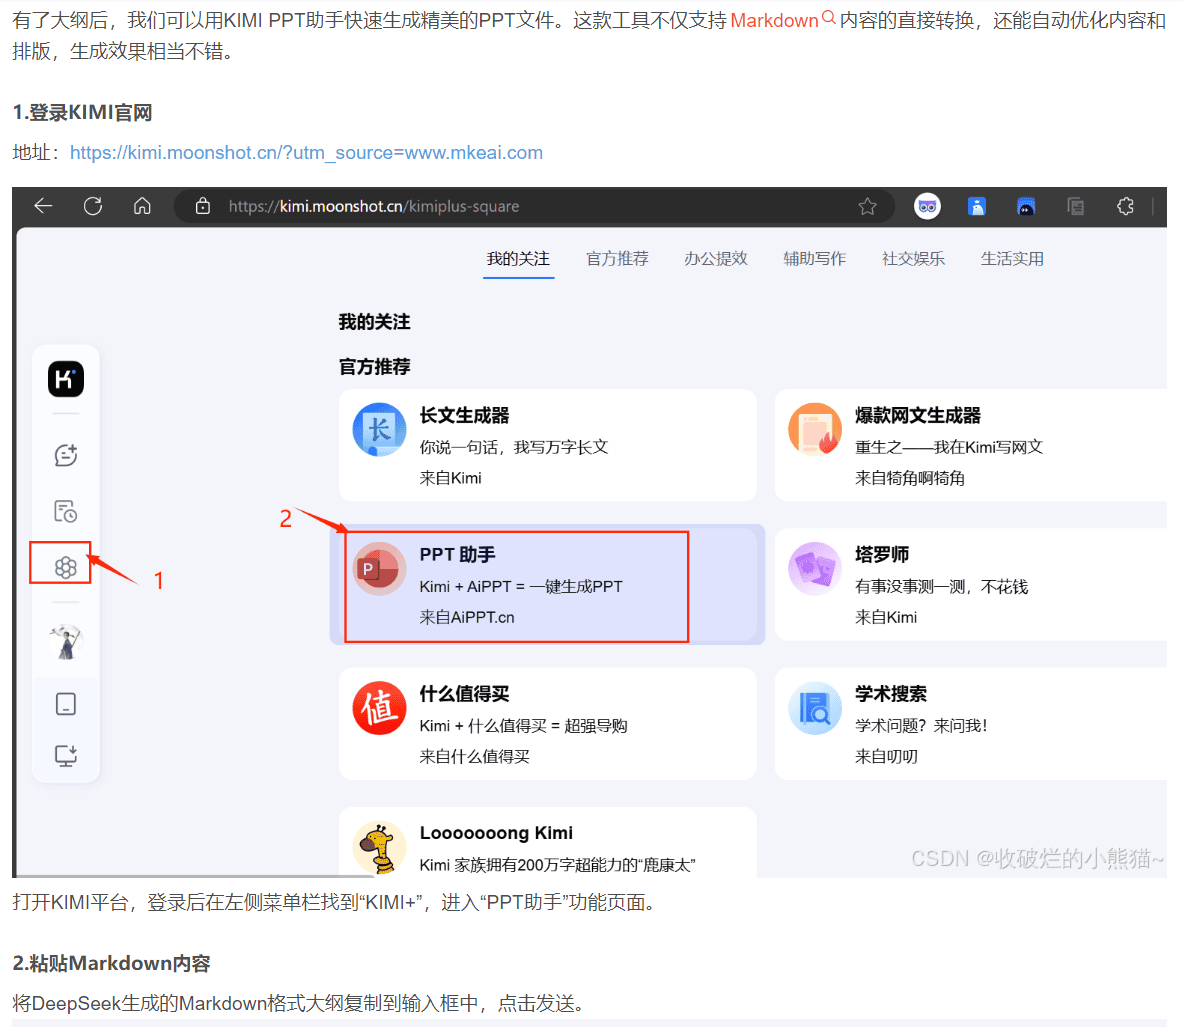Click the 长文生成器 app icon

pos(379,430)
